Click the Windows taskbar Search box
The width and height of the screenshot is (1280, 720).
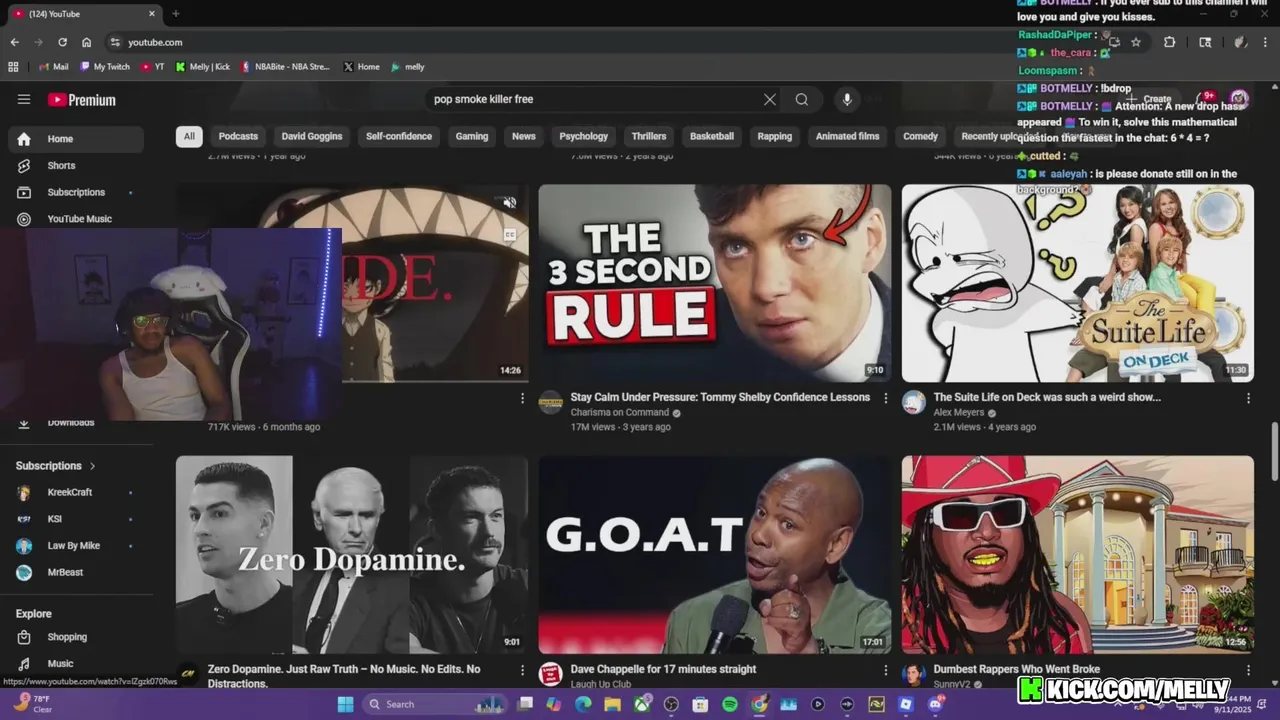tap(433, 704)
